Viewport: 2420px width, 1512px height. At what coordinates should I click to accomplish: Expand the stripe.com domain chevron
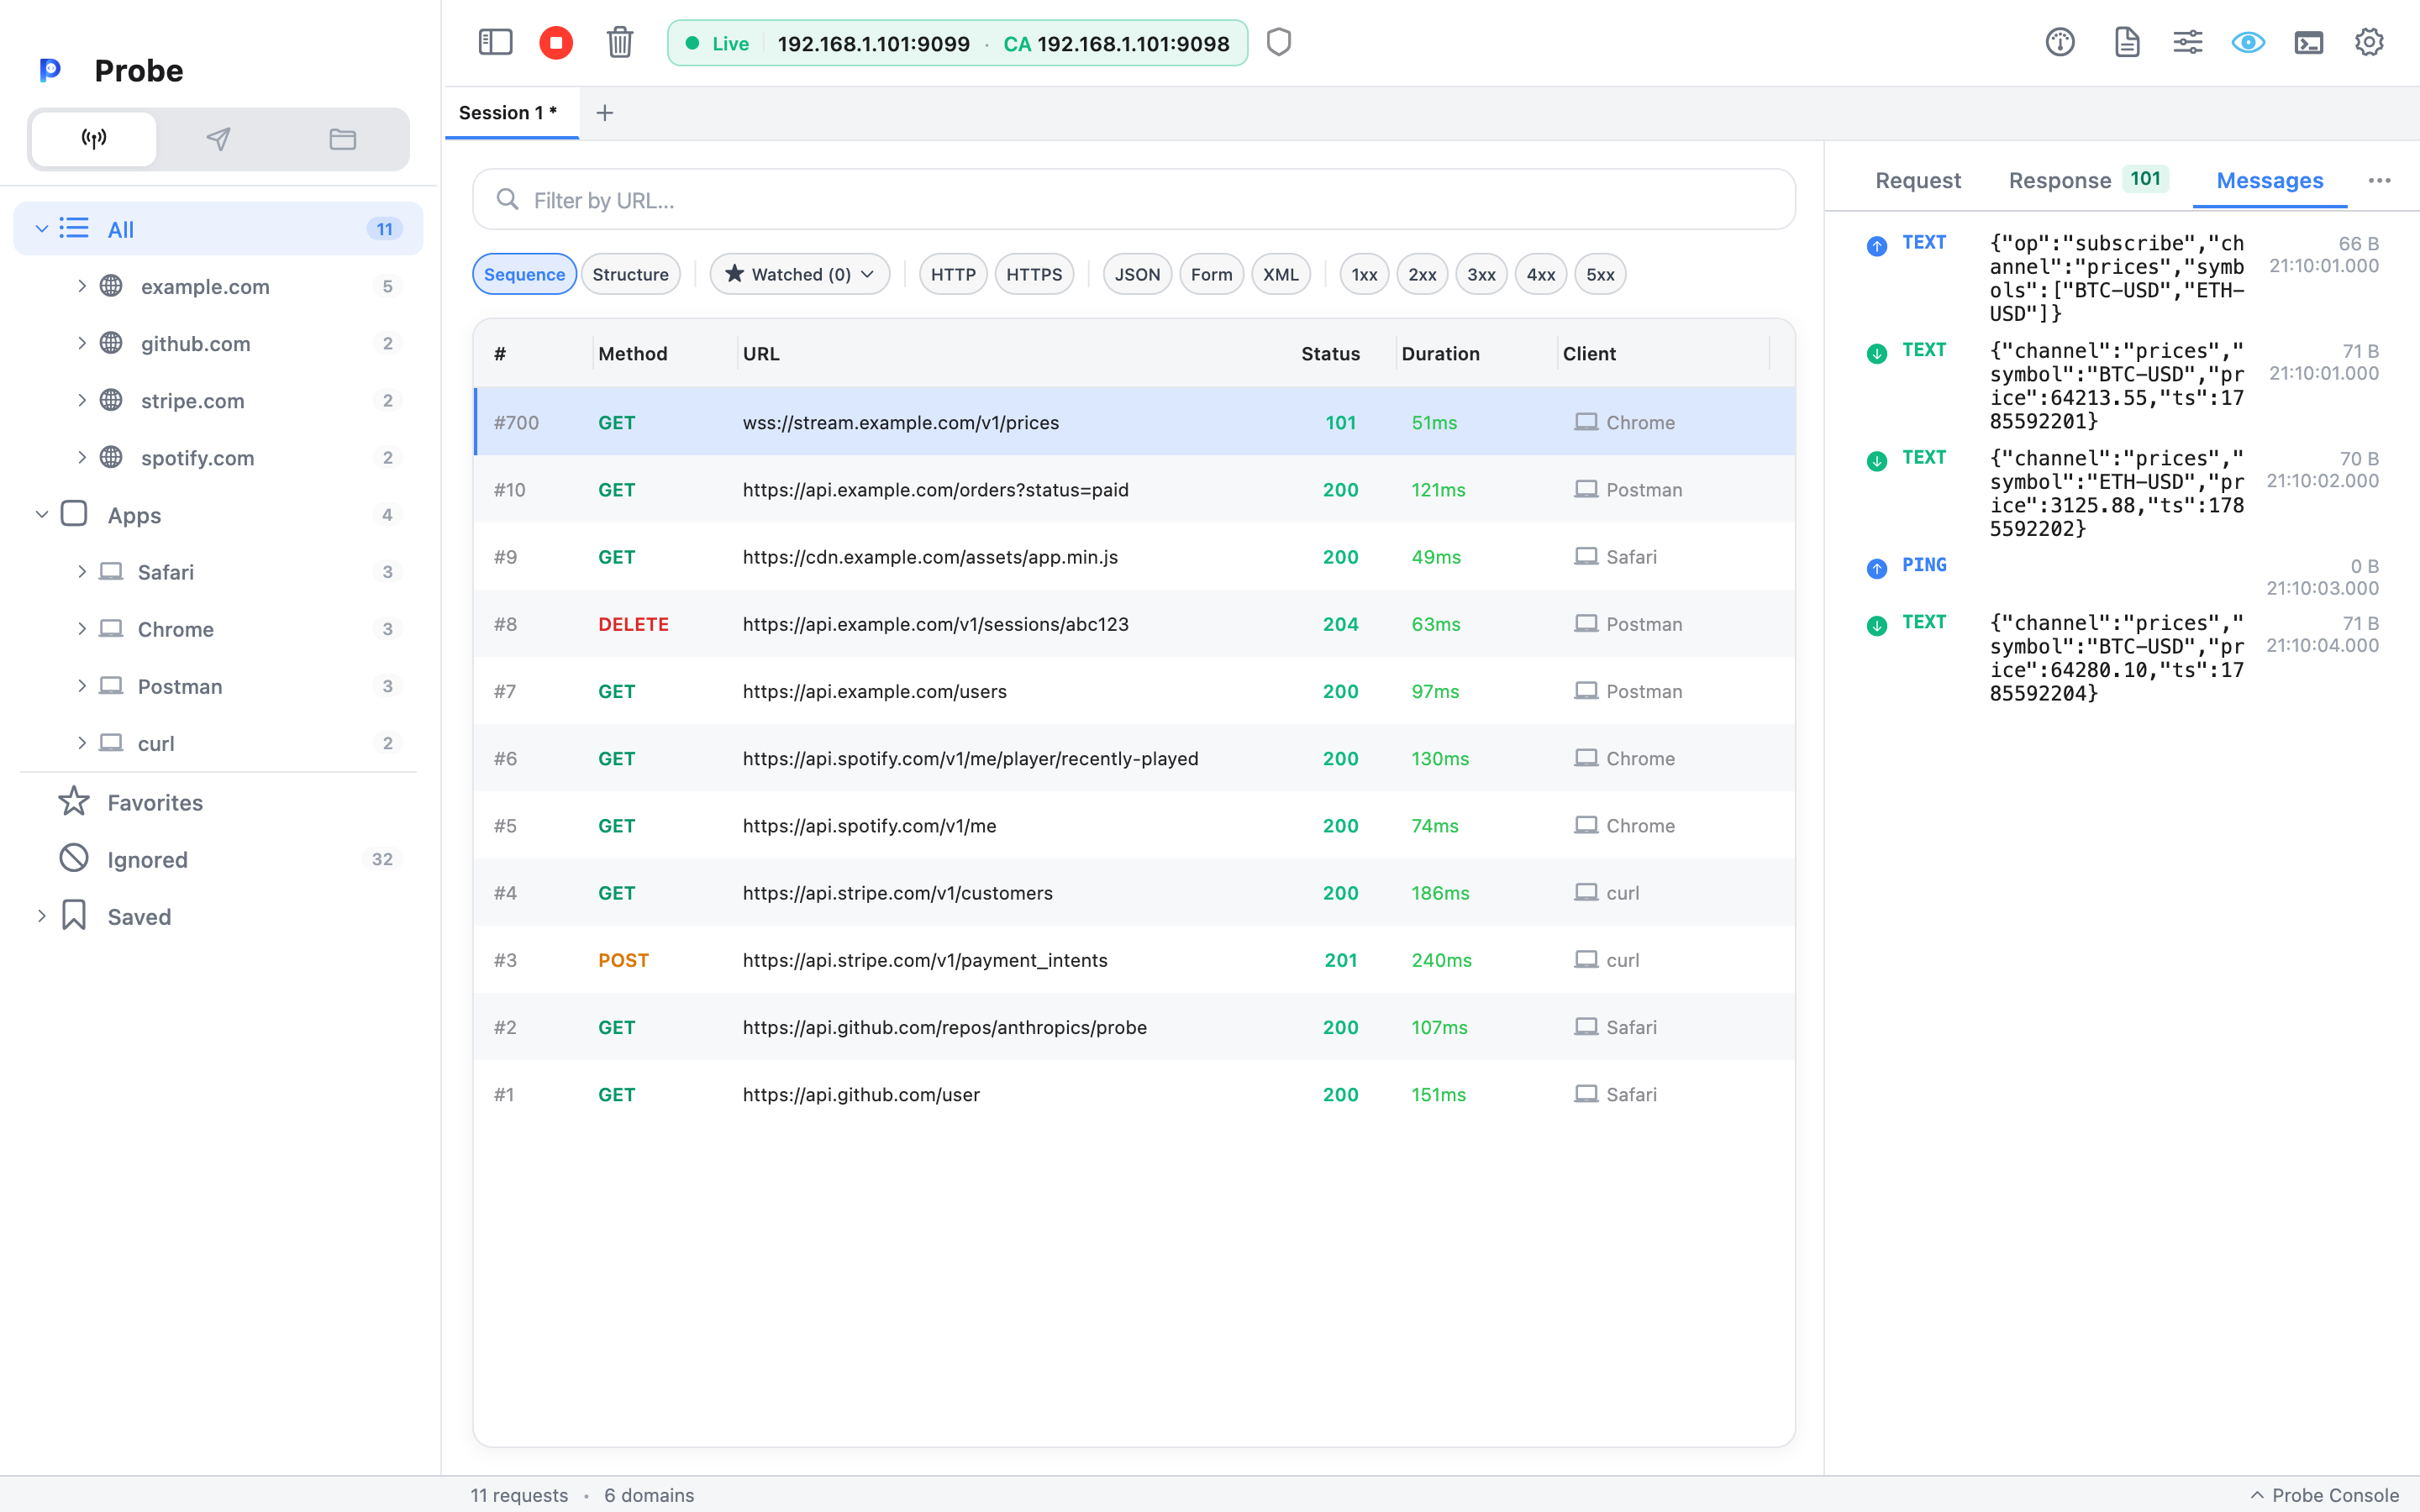[82, 400]
